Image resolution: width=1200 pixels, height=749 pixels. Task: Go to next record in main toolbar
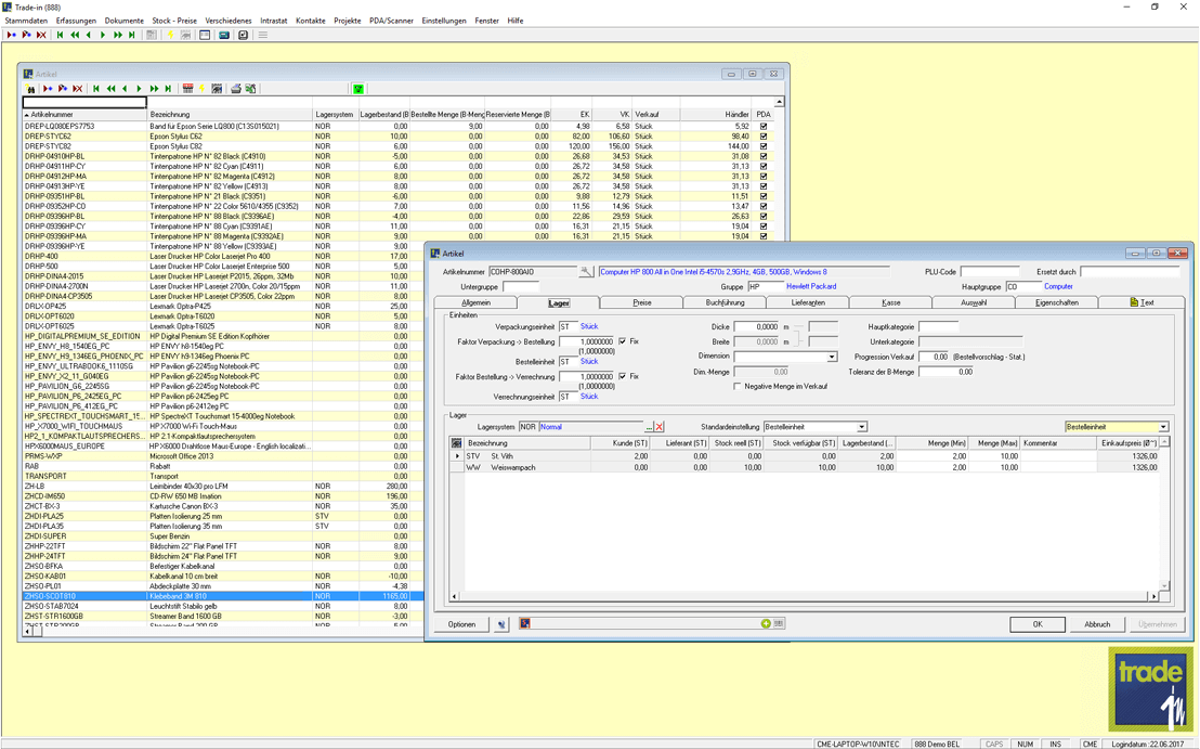(x=103, y=35)
